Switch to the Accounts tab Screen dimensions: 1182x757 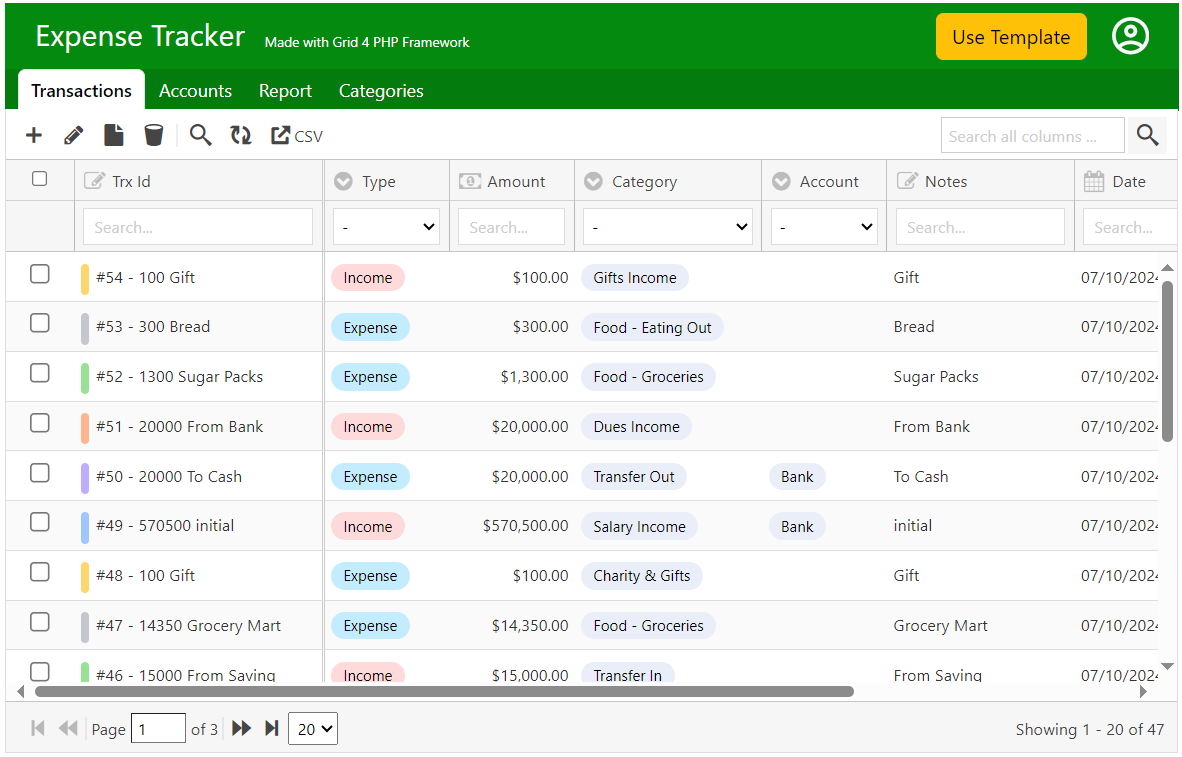coord(195,91)
